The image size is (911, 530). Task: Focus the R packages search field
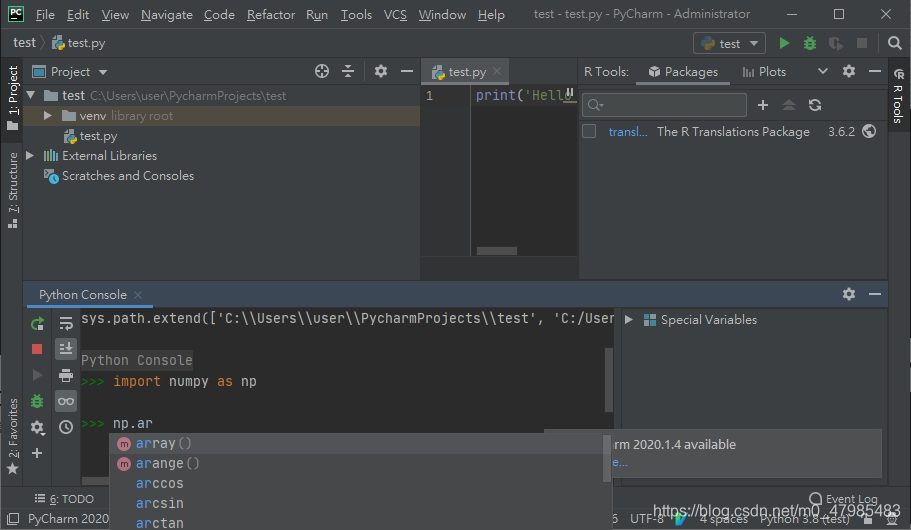[x=664, y=105]
